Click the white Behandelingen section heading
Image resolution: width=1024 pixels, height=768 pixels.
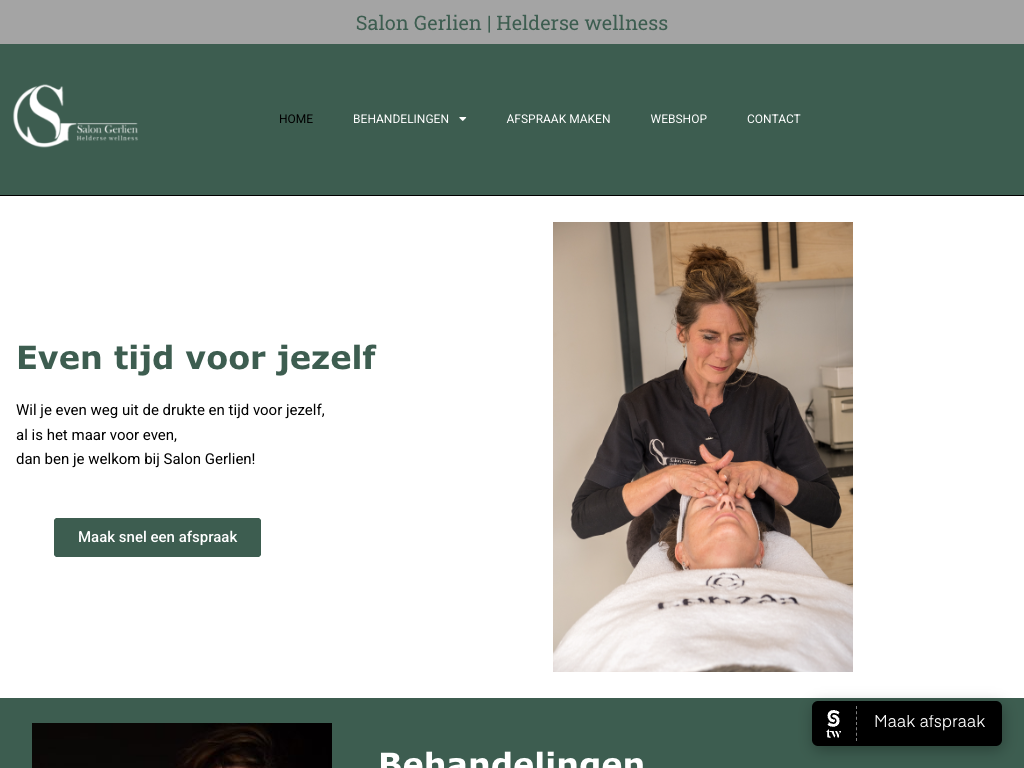pos(511,759)
